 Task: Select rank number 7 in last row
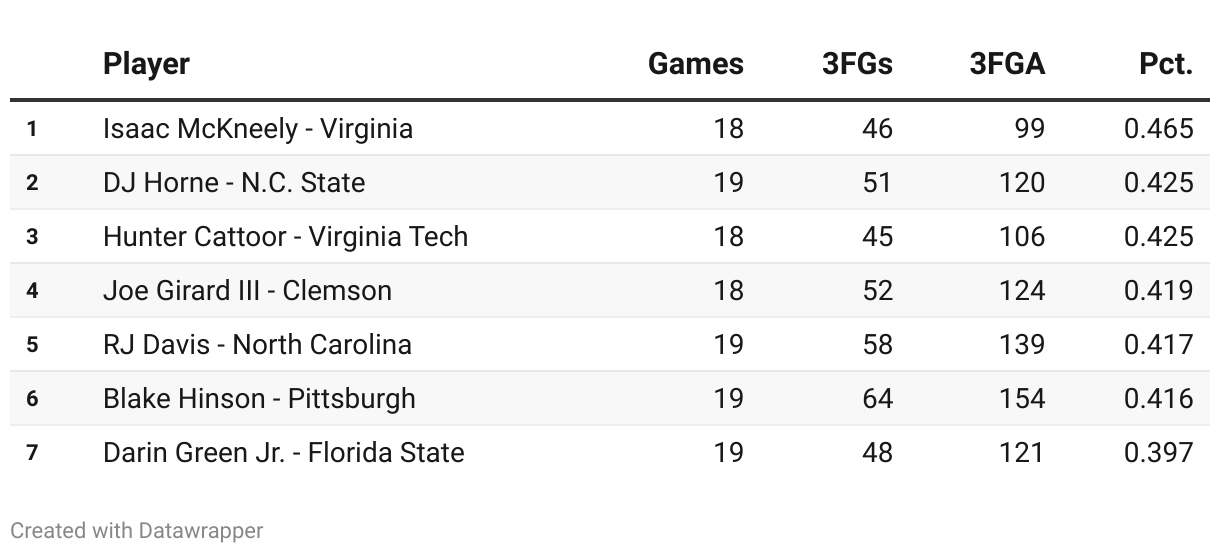pyautogui.click(x=33, y=453)
